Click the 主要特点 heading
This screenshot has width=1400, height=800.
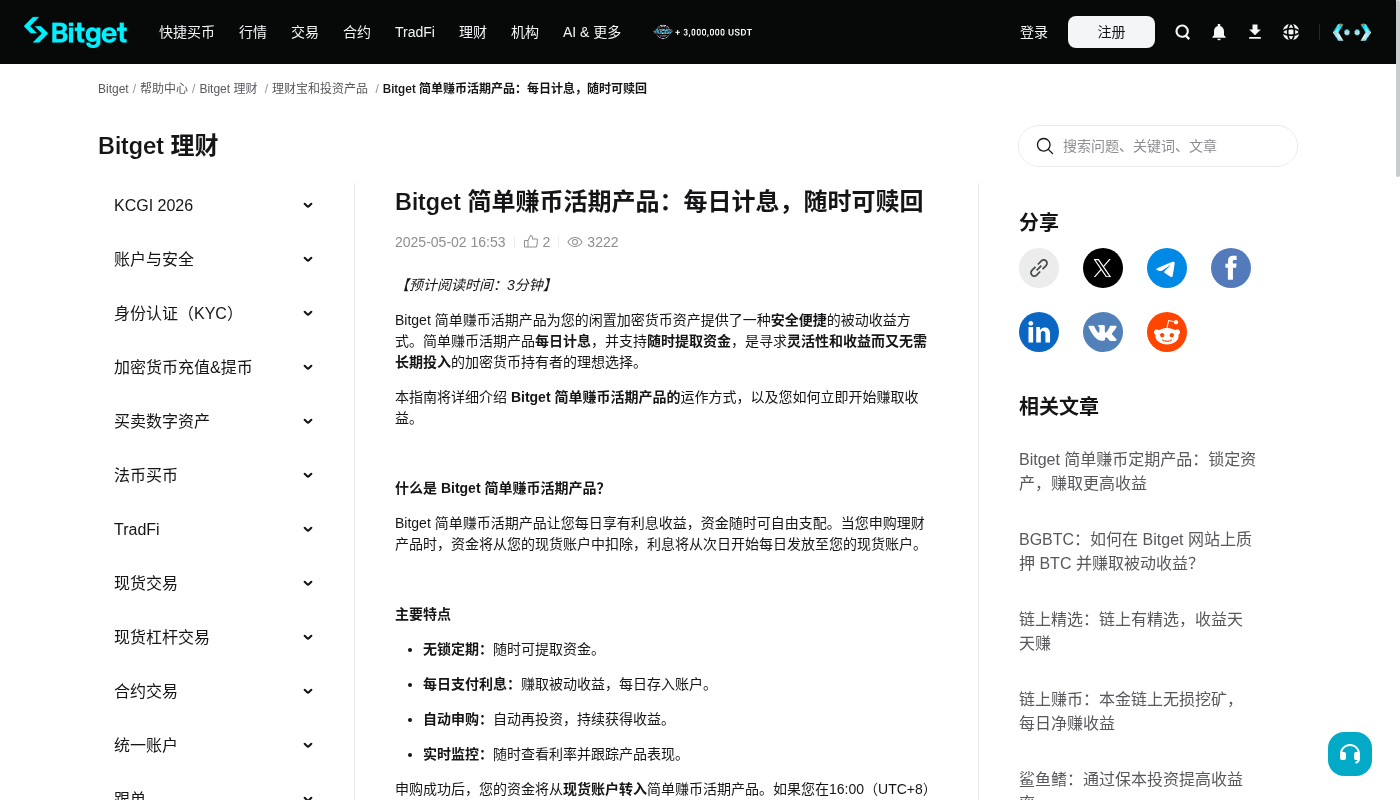[x=423, y=614]
